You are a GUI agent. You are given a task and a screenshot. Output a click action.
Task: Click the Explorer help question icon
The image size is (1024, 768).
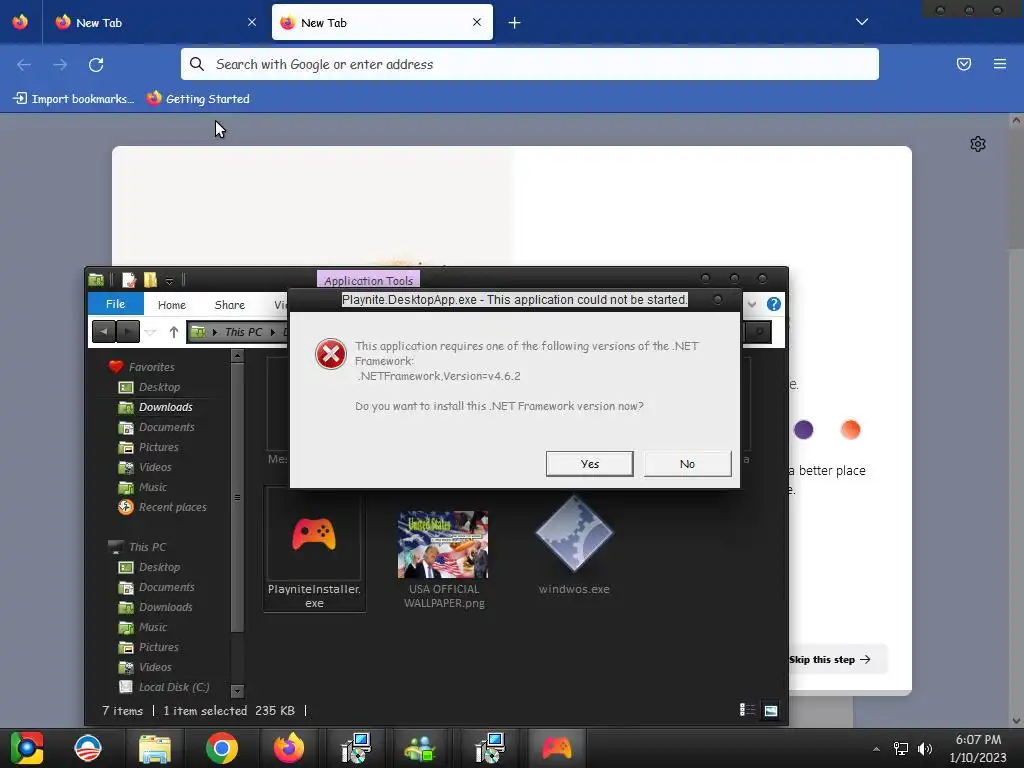774,304
